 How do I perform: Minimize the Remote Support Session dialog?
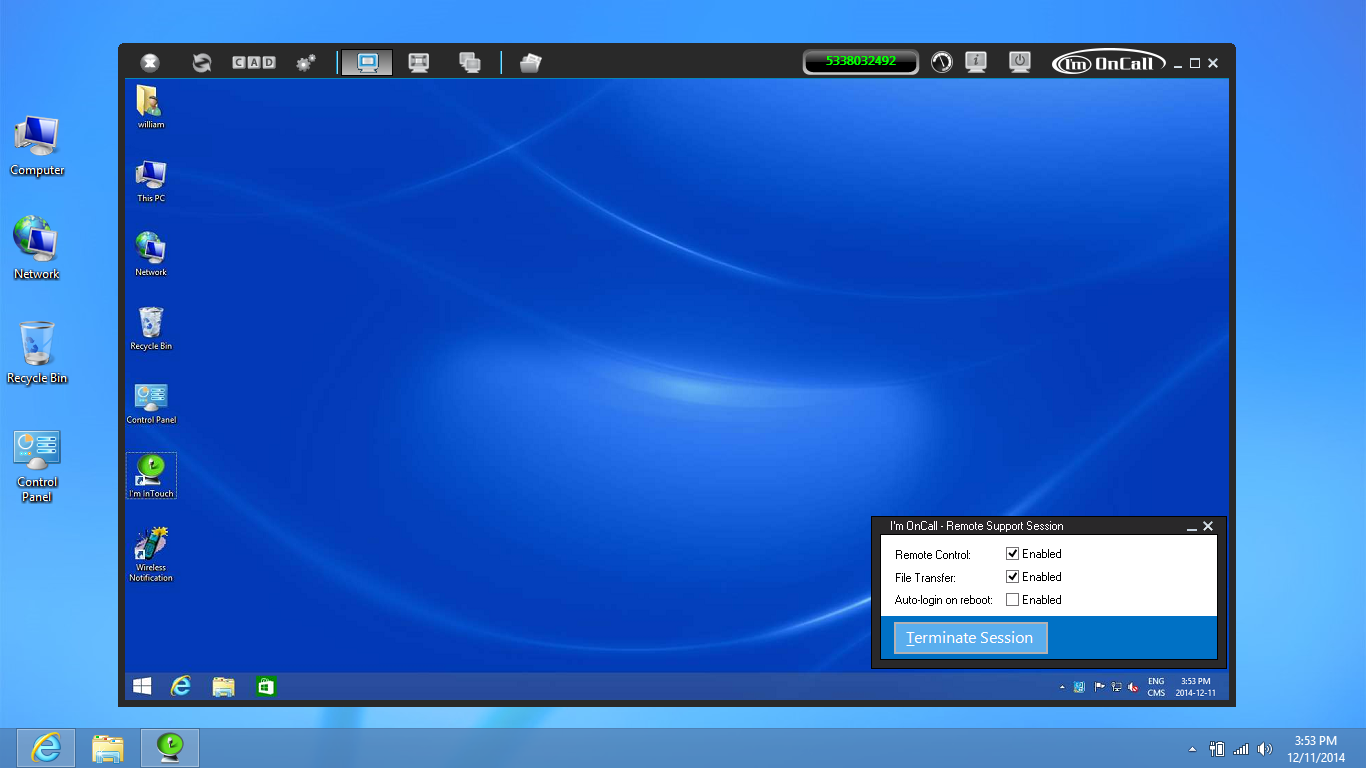pyautogui.click(x=1191, y=527)
